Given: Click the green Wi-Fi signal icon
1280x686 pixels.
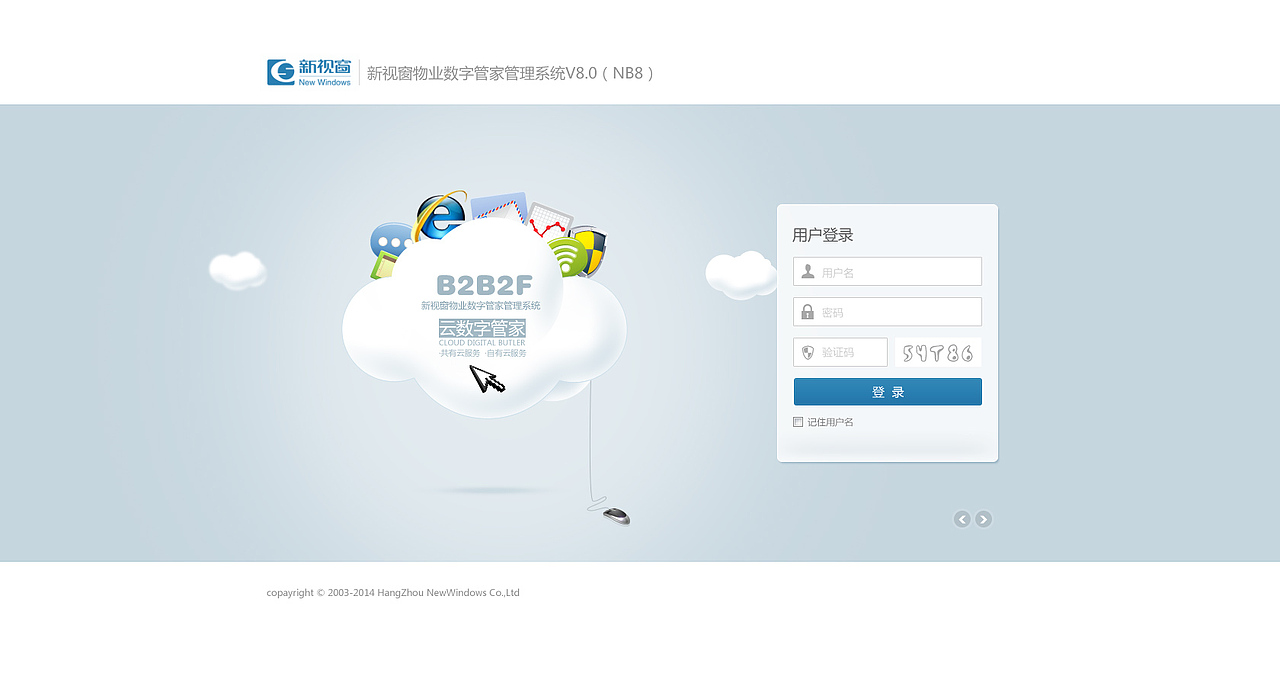Looking at the screenshot, I should tap(566, 257).
